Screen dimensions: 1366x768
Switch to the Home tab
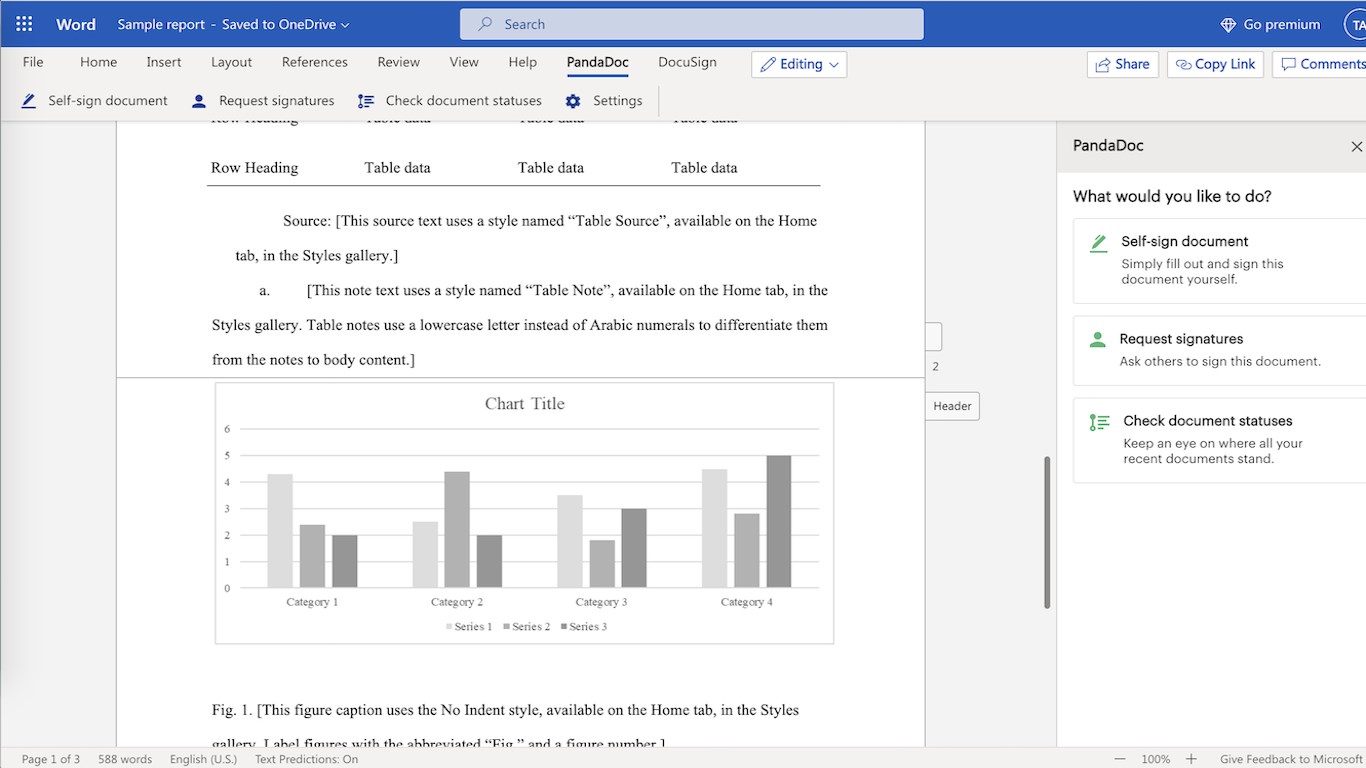pyautogui.click(x=99, y=62)
